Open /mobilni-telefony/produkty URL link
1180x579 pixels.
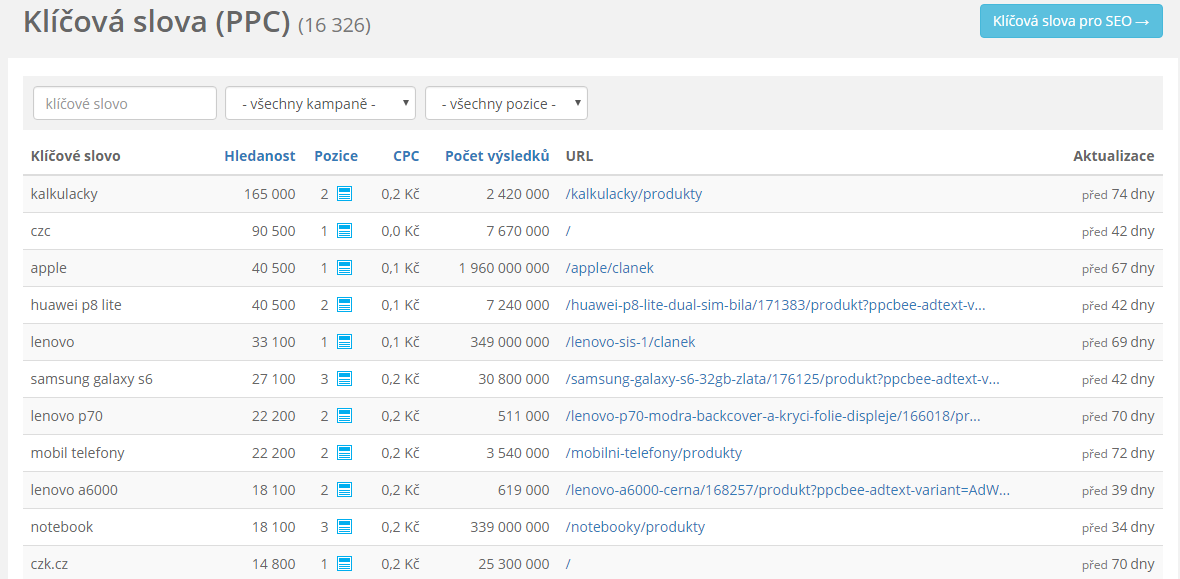(654, 453)
